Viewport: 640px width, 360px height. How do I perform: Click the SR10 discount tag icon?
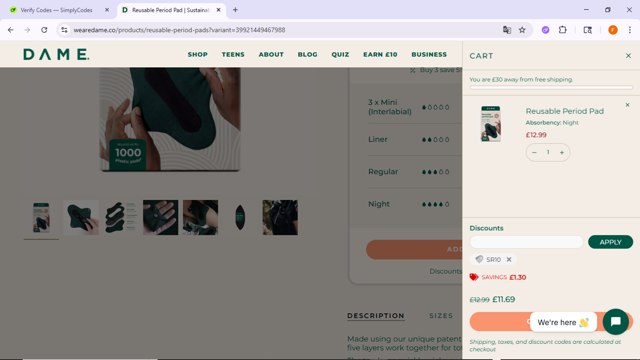click(480, 259)
